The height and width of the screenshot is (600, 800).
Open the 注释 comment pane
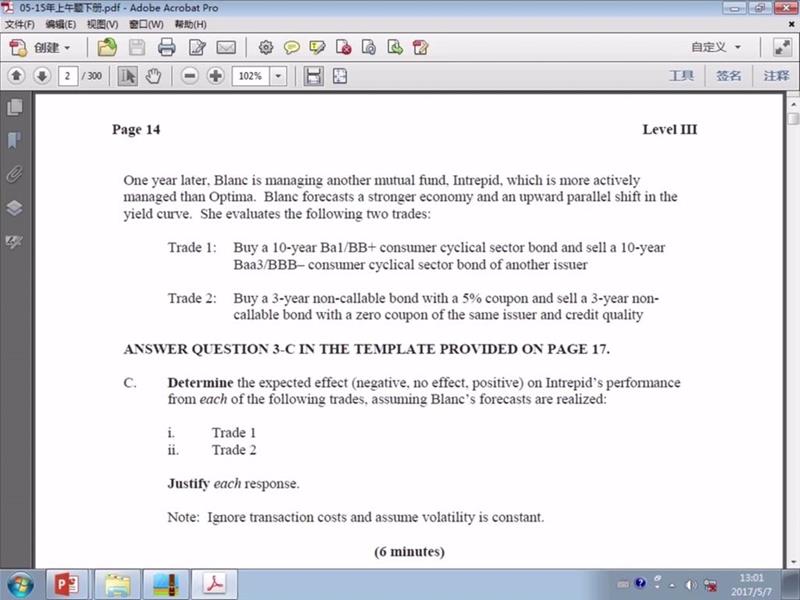[776, 76]
